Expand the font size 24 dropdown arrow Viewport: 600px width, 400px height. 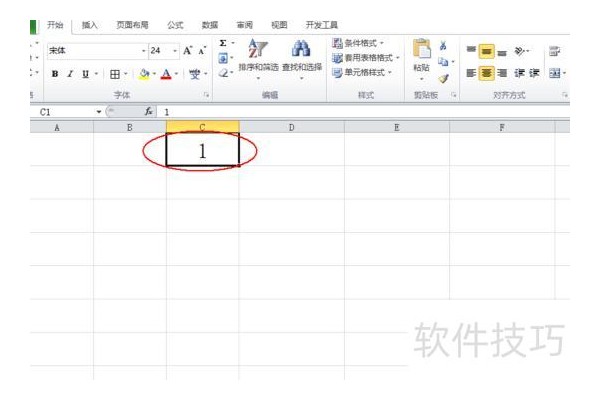(x=175, y=51)
